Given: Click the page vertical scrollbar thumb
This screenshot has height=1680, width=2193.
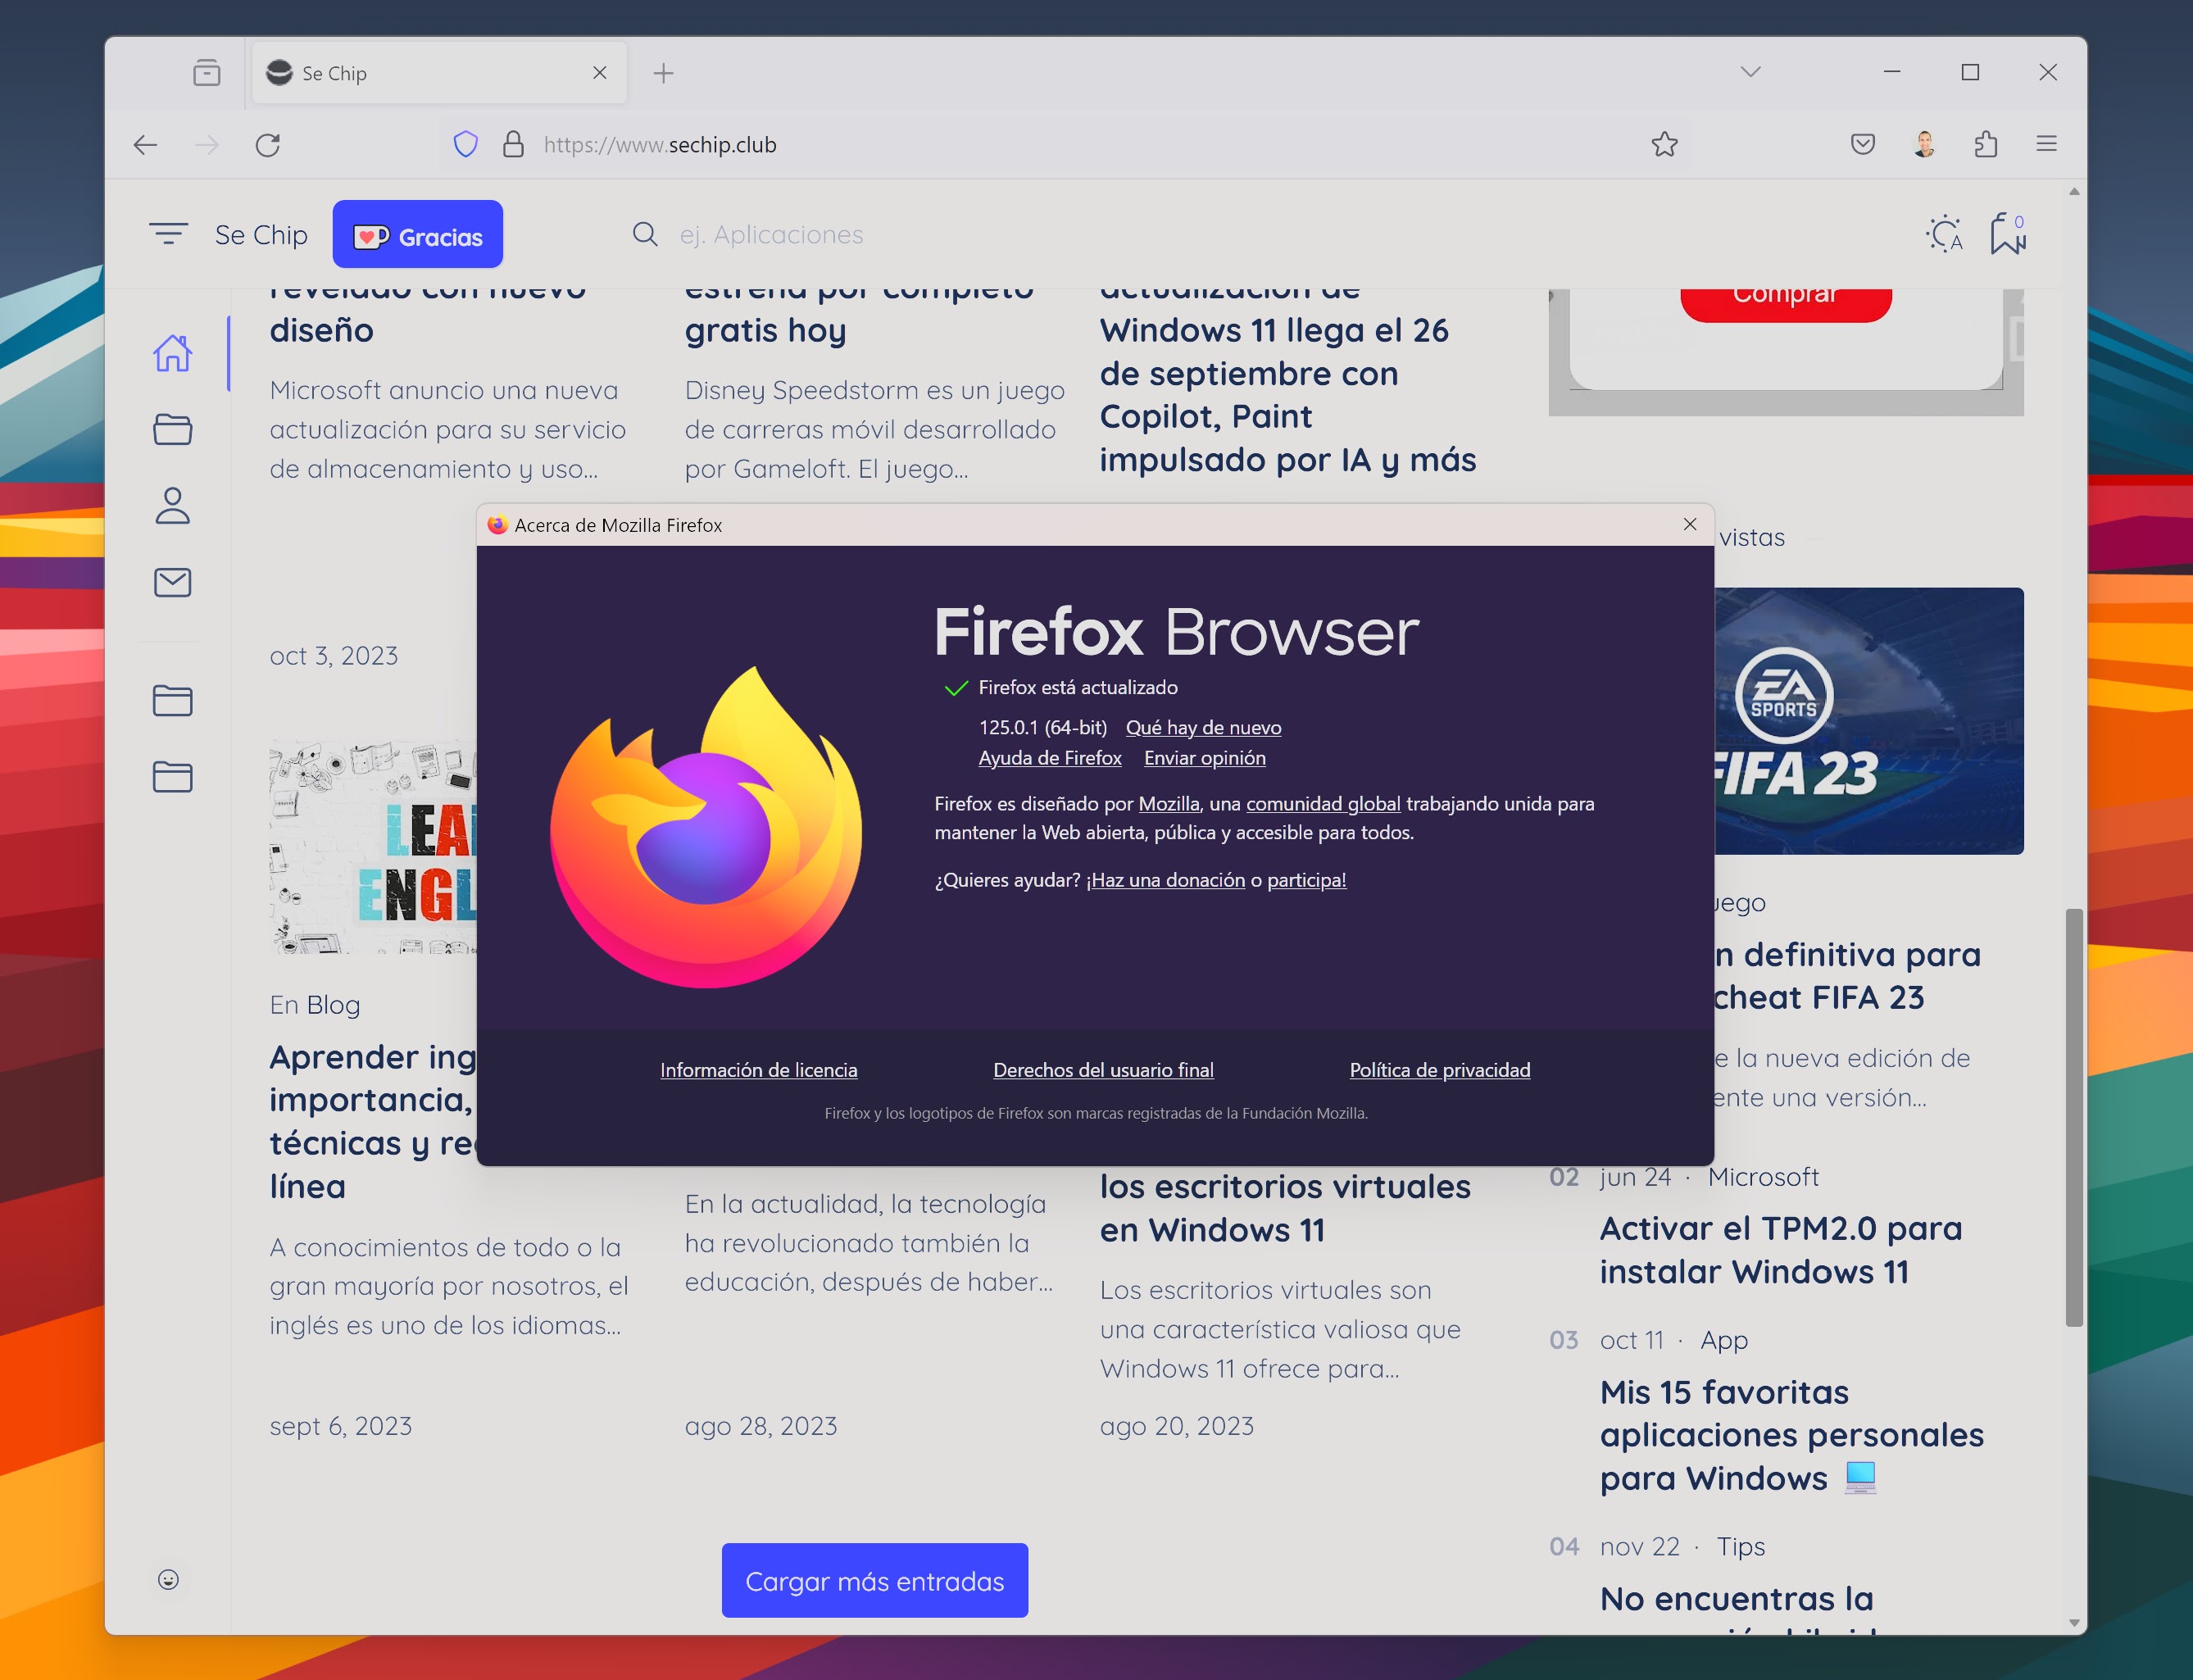Looking at the screenshot, I should pyautogui.click(x=2074, y=1118).
